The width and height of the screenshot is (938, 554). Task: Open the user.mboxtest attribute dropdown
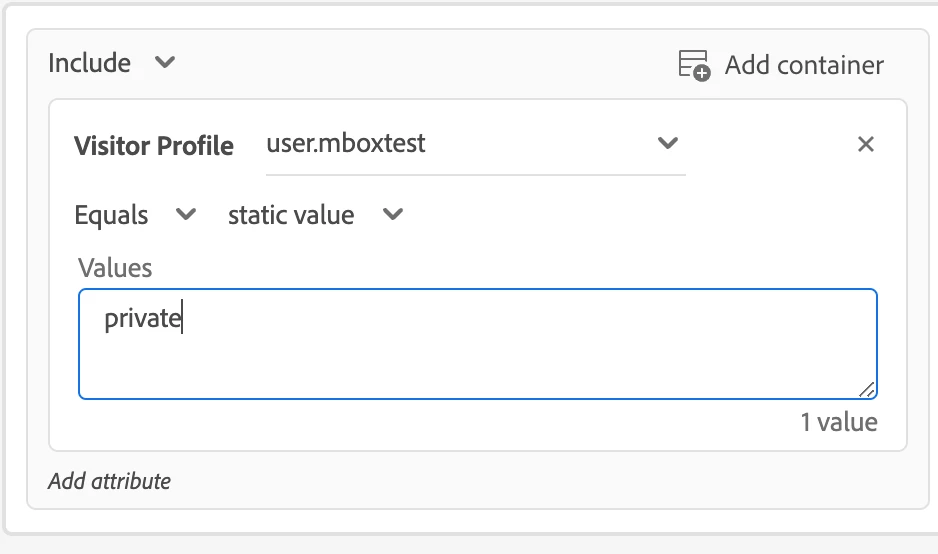click(470, 144)
